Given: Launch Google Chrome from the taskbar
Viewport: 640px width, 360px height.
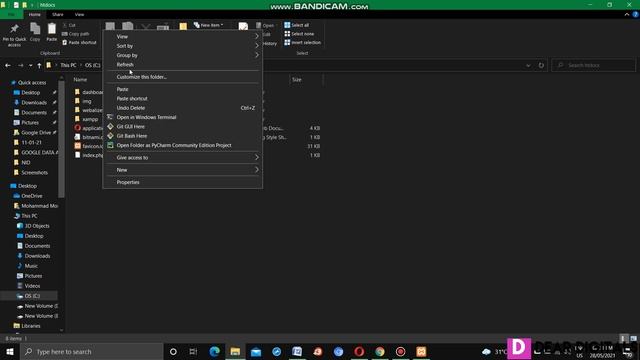Looking at the screenshot, I should [x=380, y=351].
